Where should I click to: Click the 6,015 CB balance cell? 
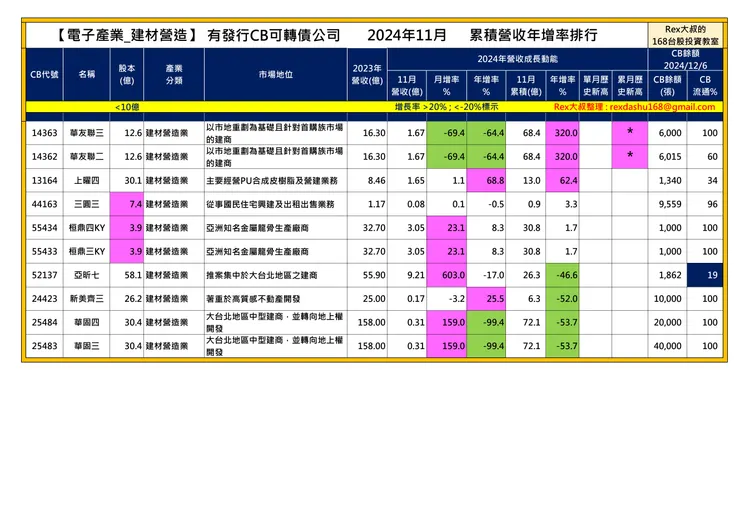[667, 157]
